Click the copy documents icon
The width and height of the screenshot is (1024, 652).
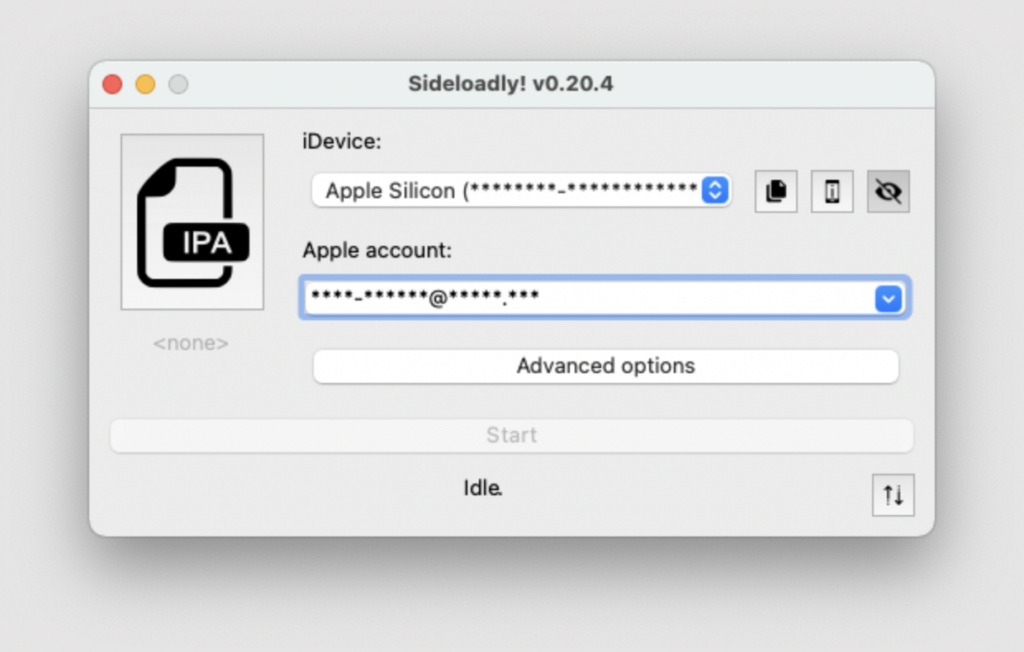pos(776,191)
